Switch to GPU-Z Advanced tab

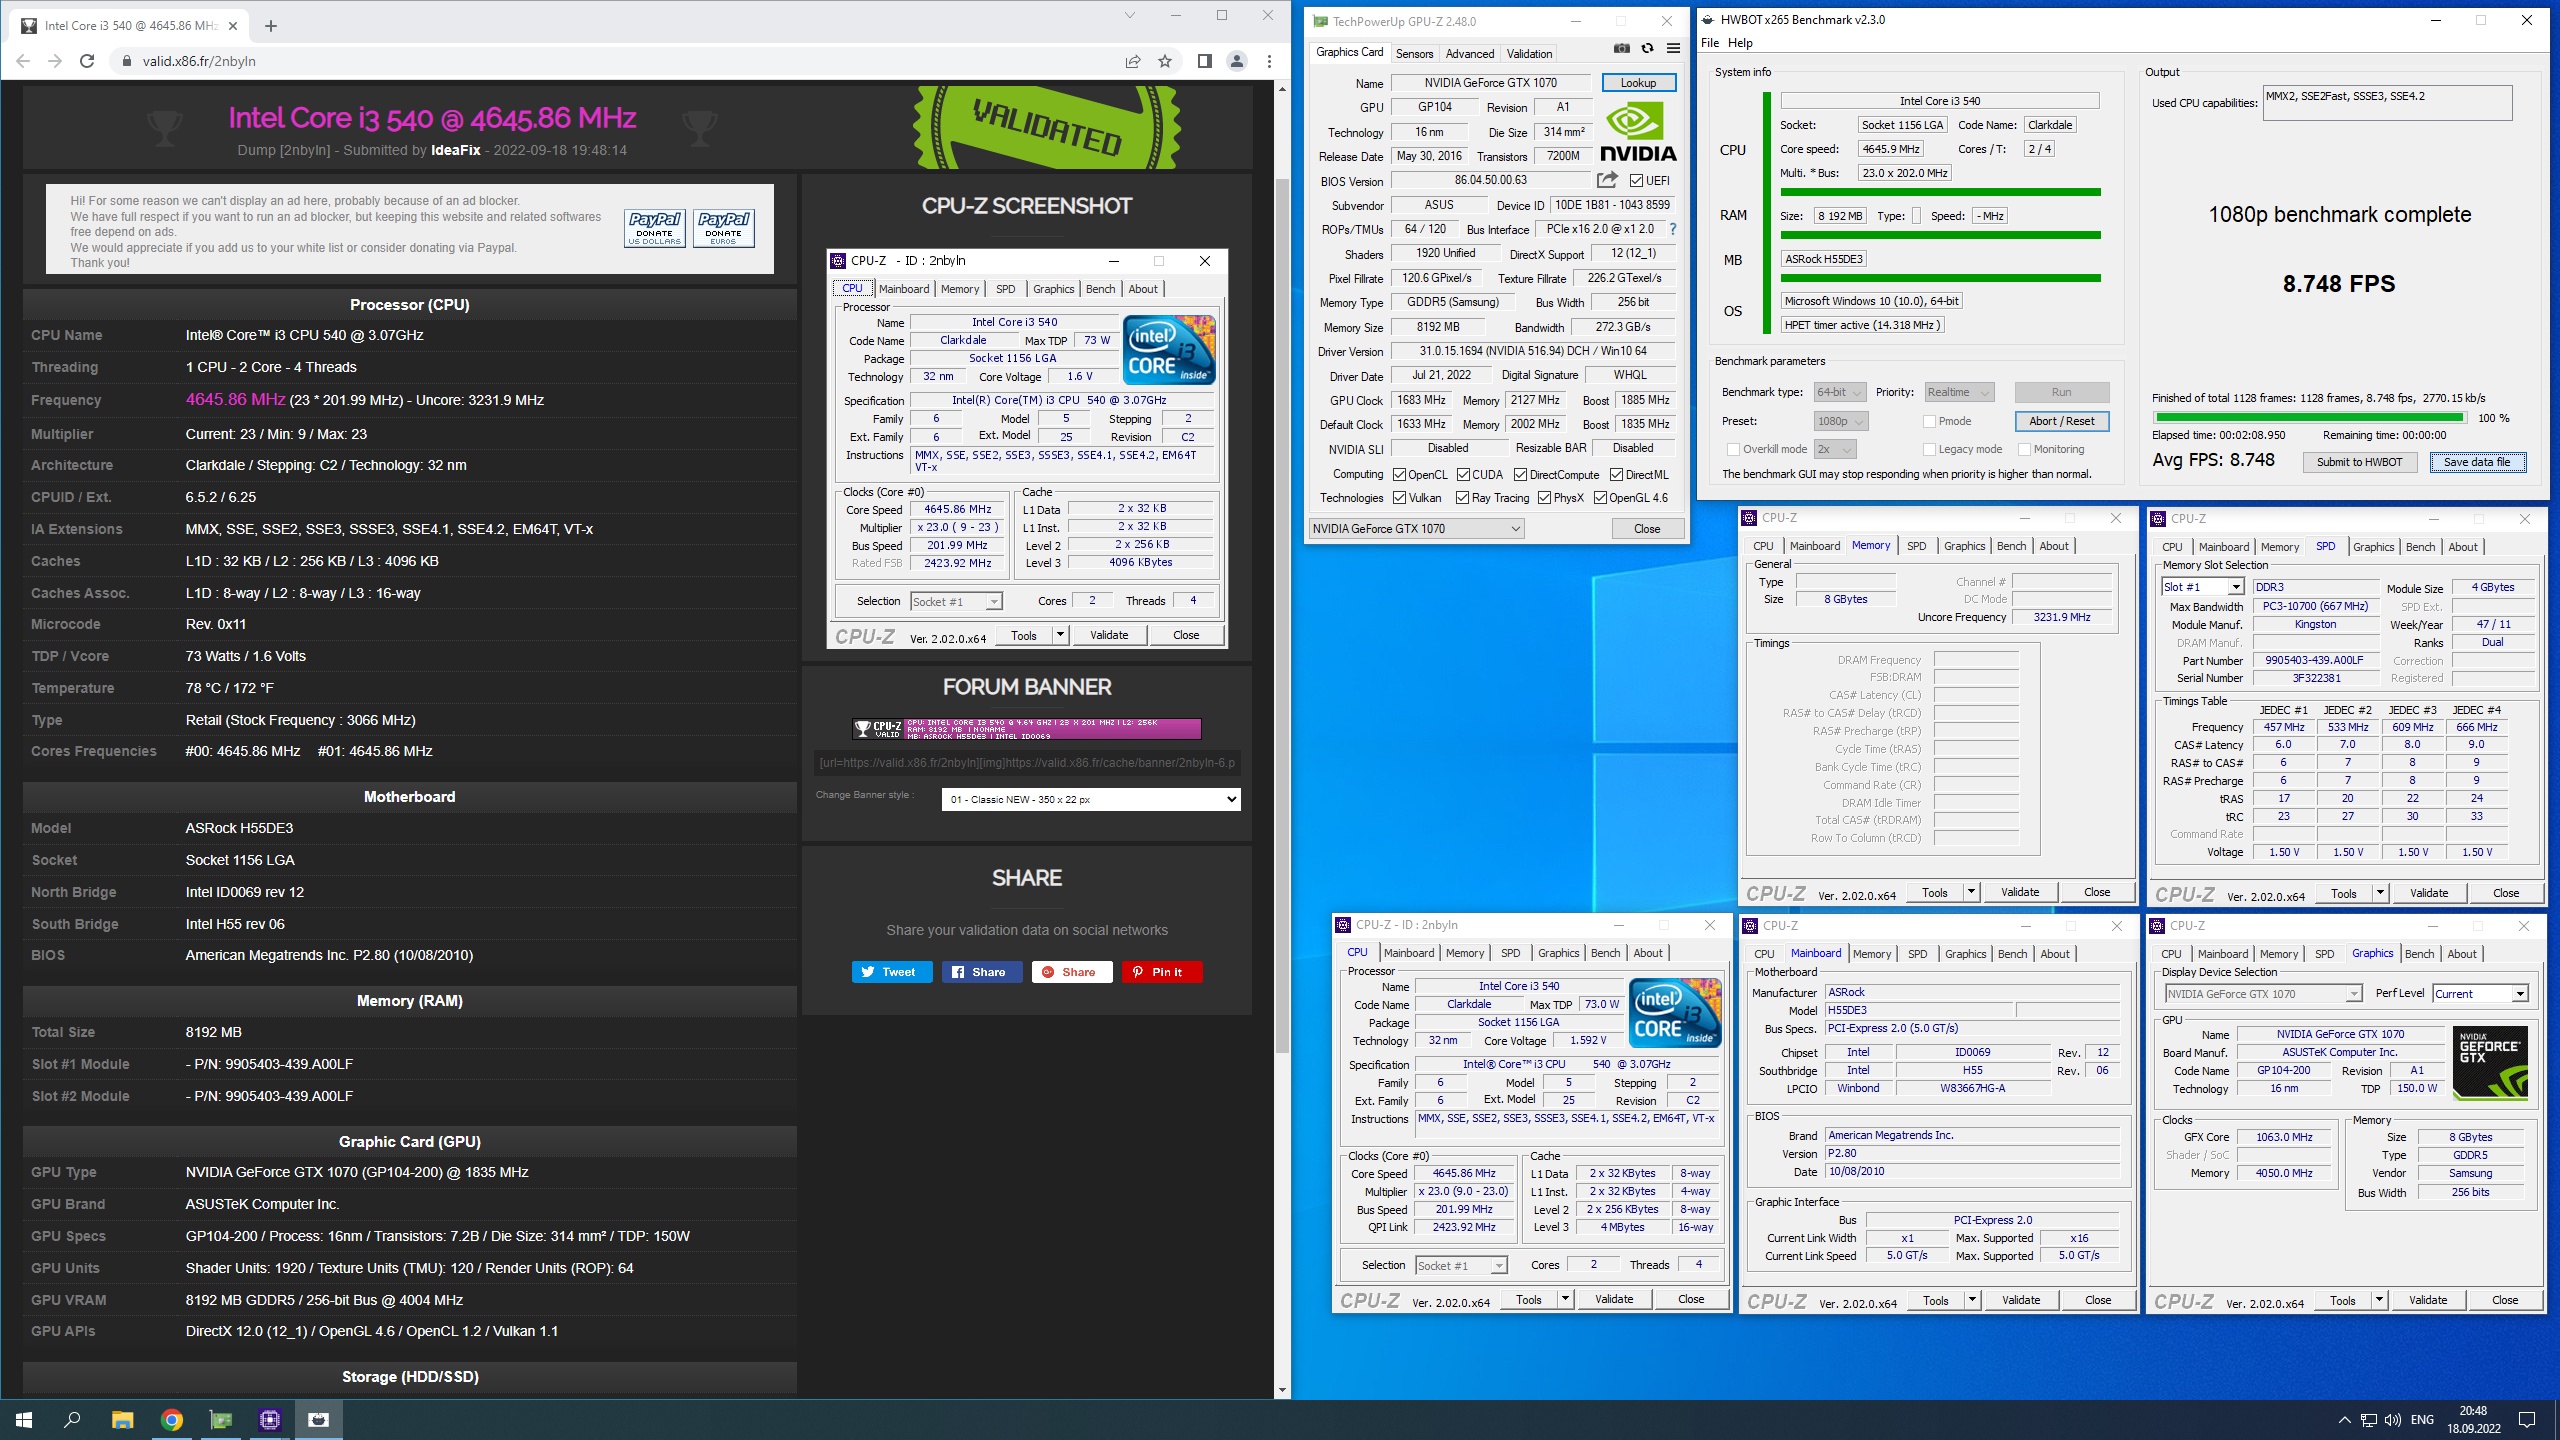click(x=1470, y=54)
